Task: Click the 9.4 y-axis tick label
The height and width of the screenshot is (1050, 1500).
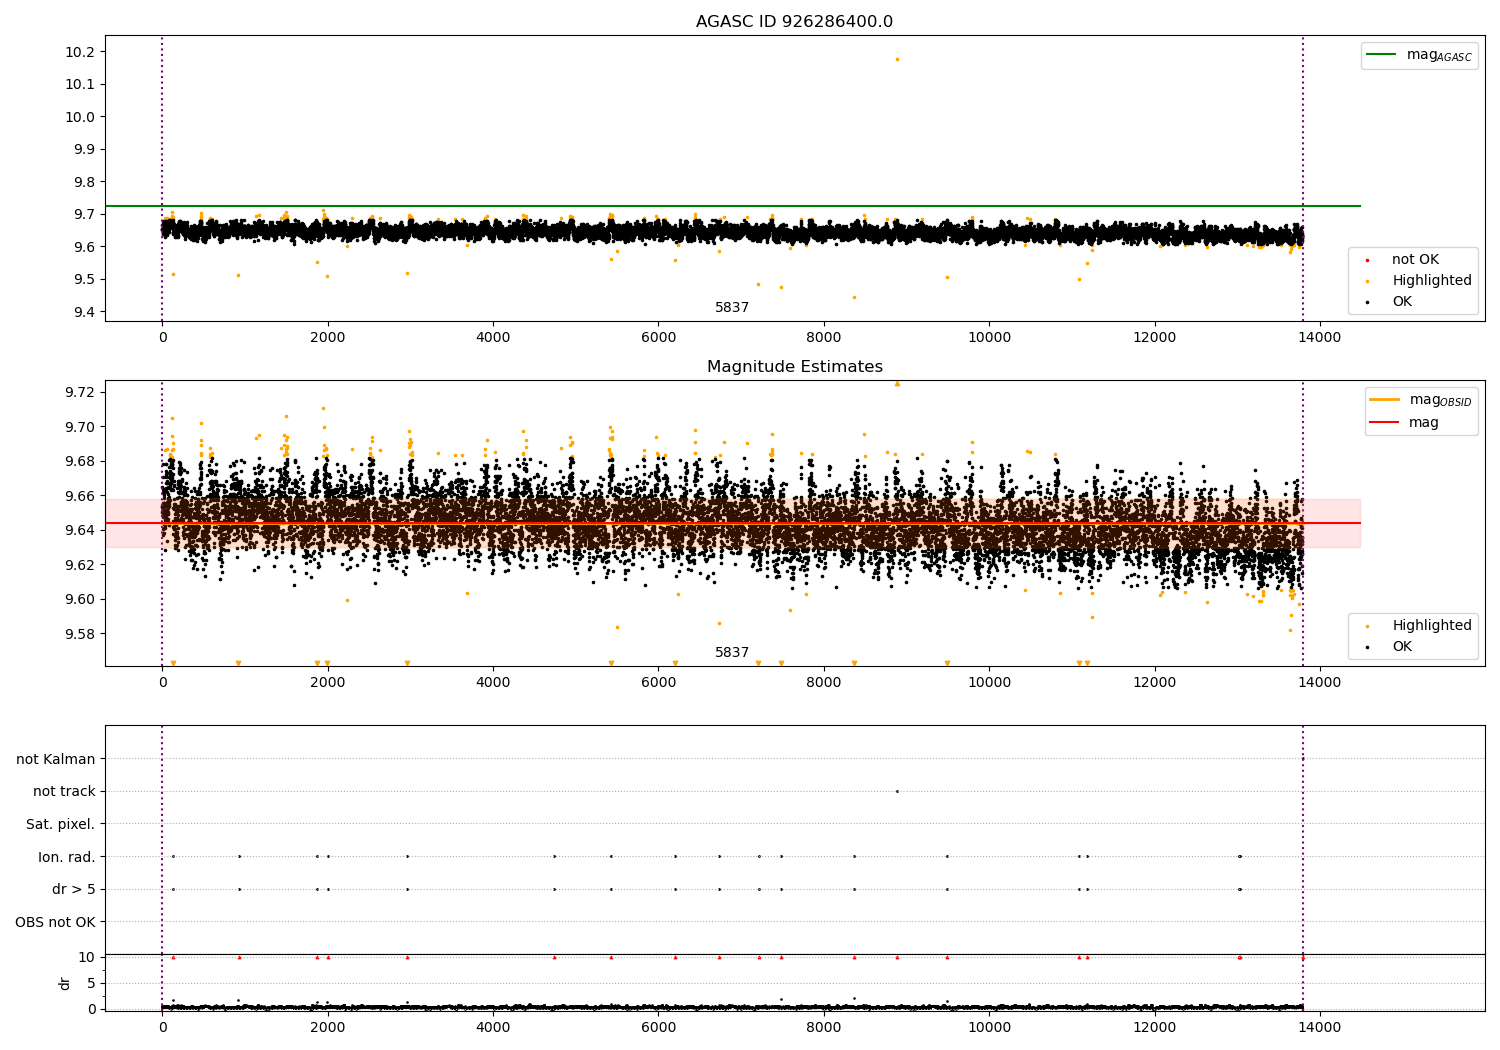Action: [x=84, y=312]
